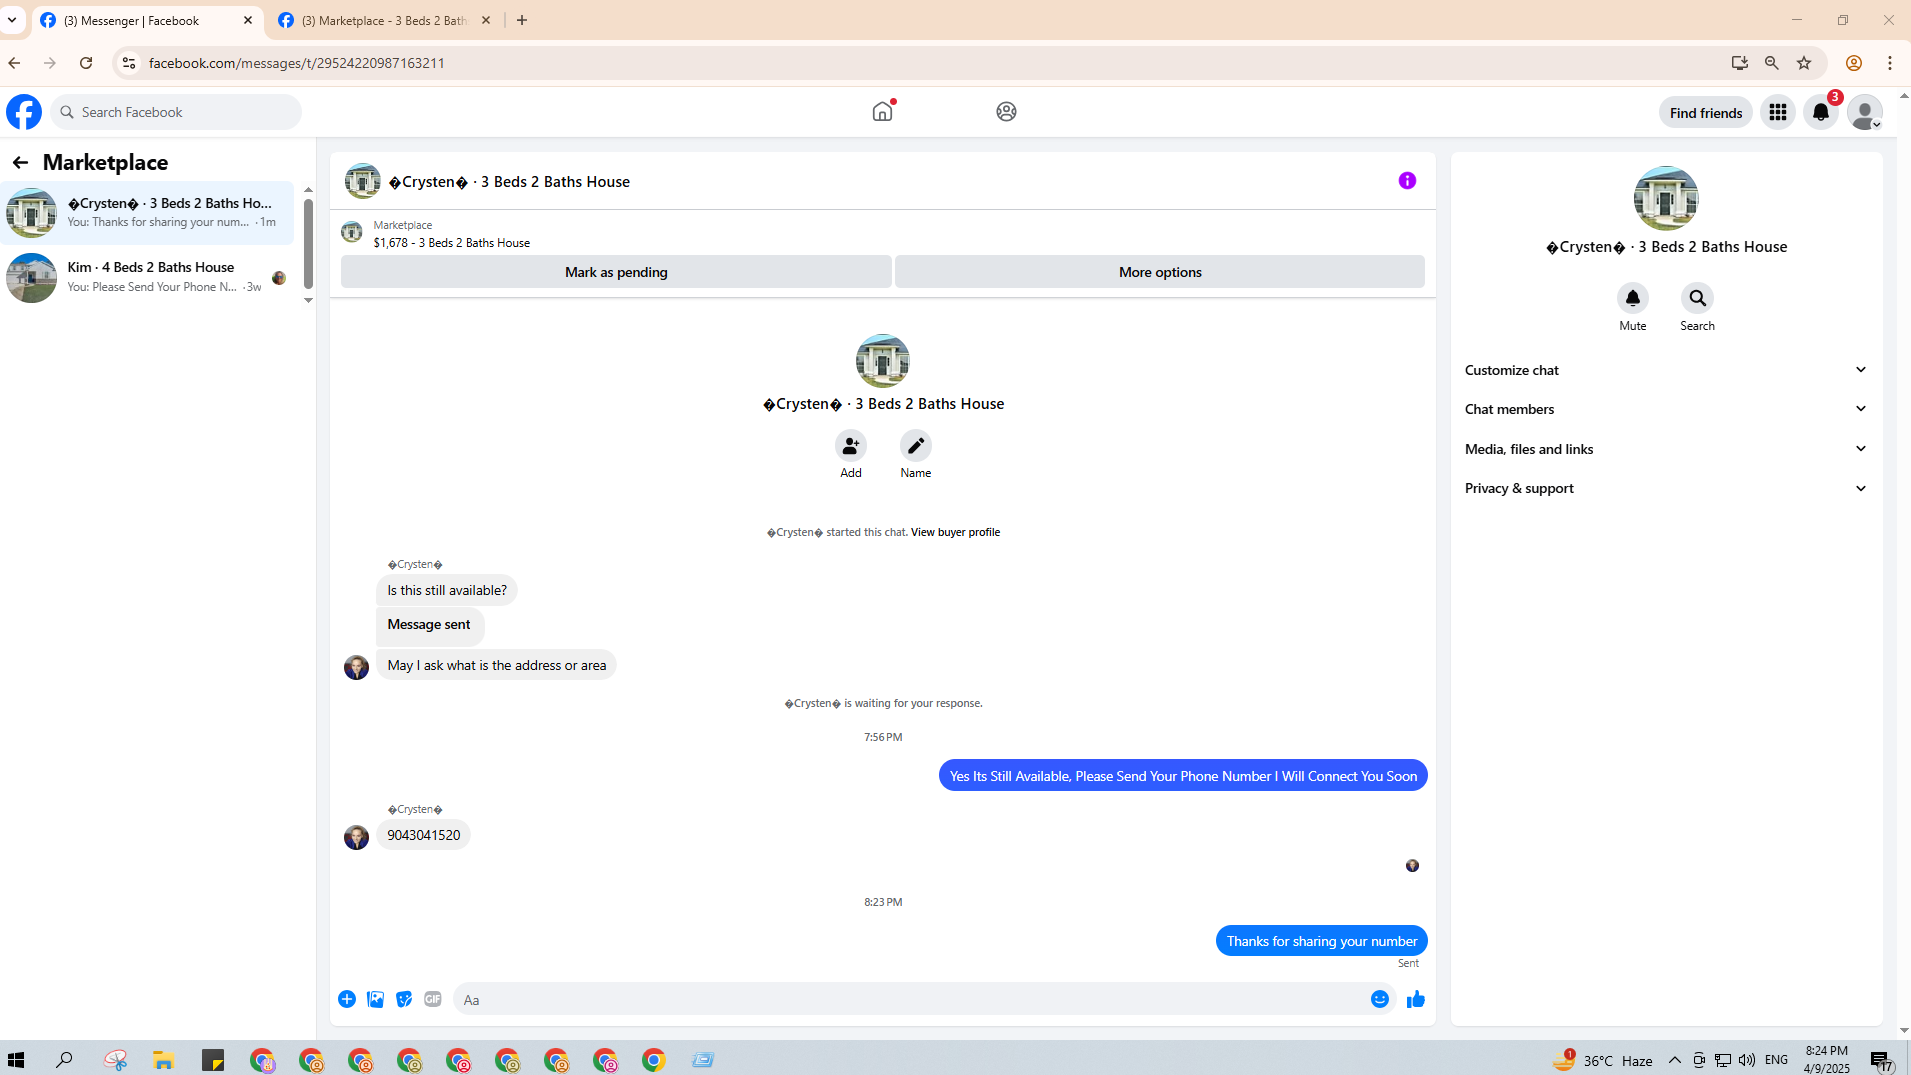
Task: Click the Facebook logo icon
Action: point(24,112)
